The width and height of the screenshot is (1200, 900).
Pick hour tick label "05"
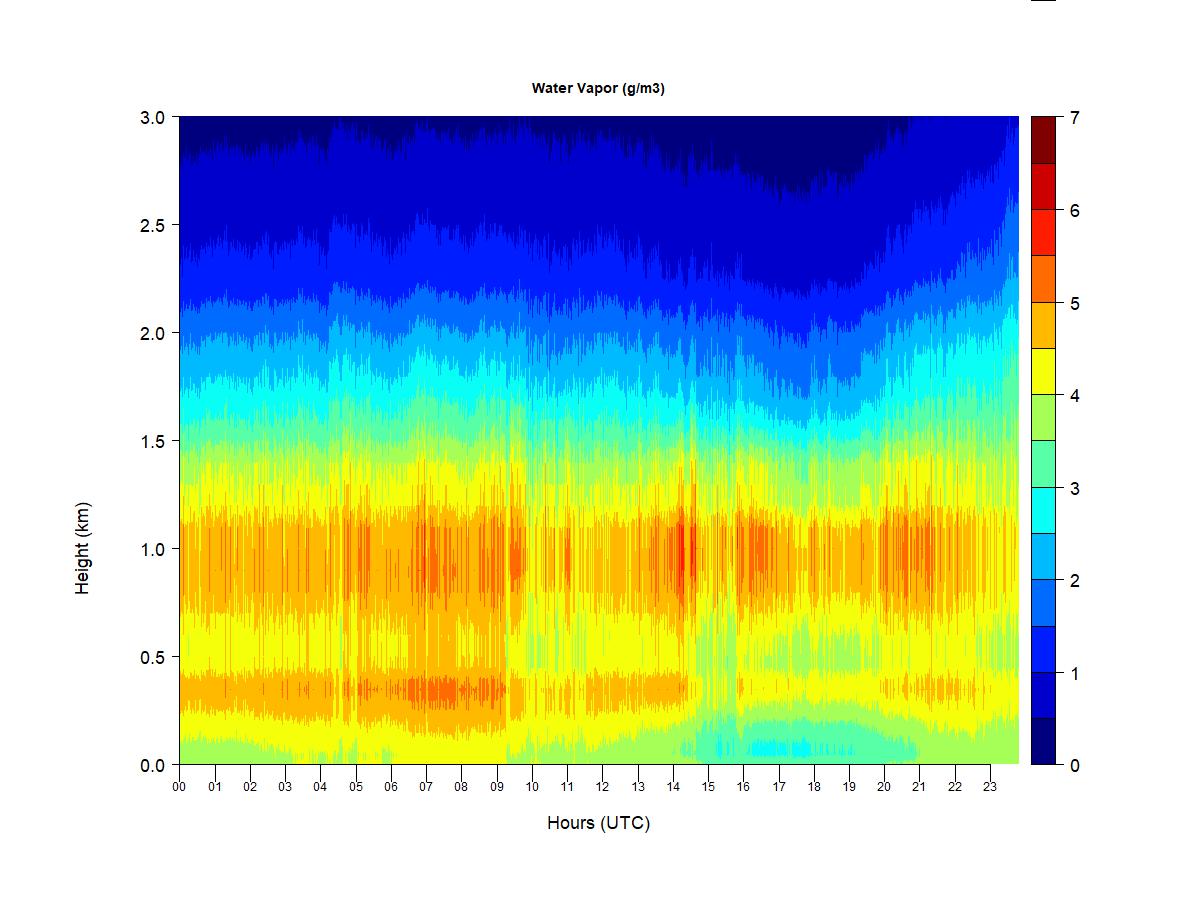356,786
